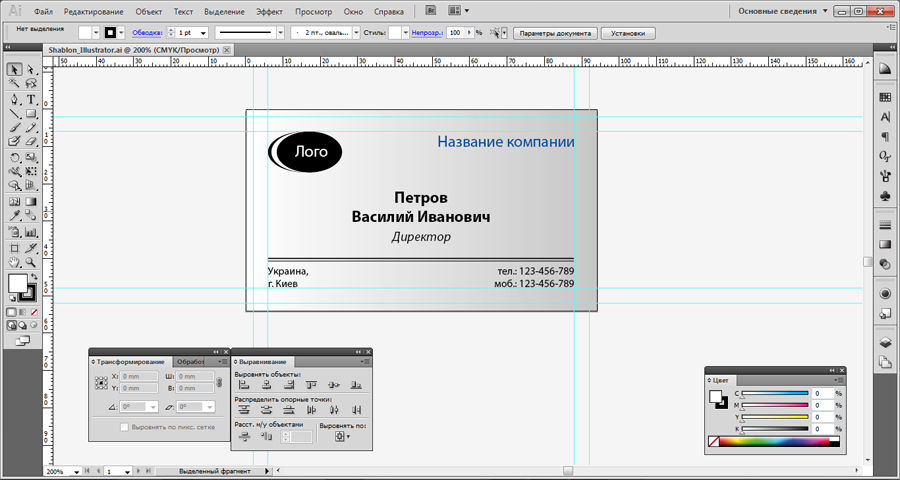900x480 pixels.
Task: Set toolbox color mode to None
Action: tap(34, 312)
